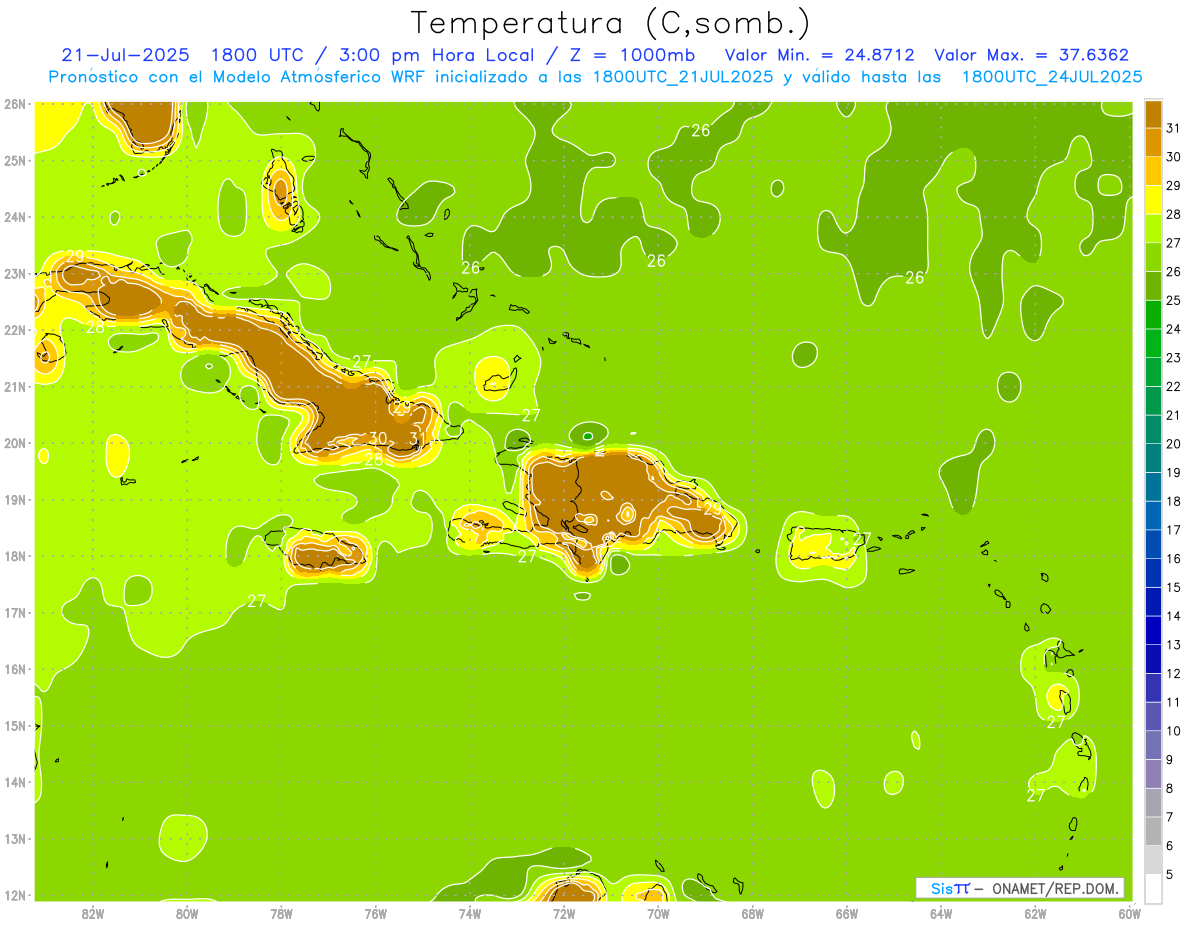The height and width of the screenshot is (927, 1200).
Task: Click the 'ONAMET/REP.DOM.' credit label
Action: (1057, 888)
